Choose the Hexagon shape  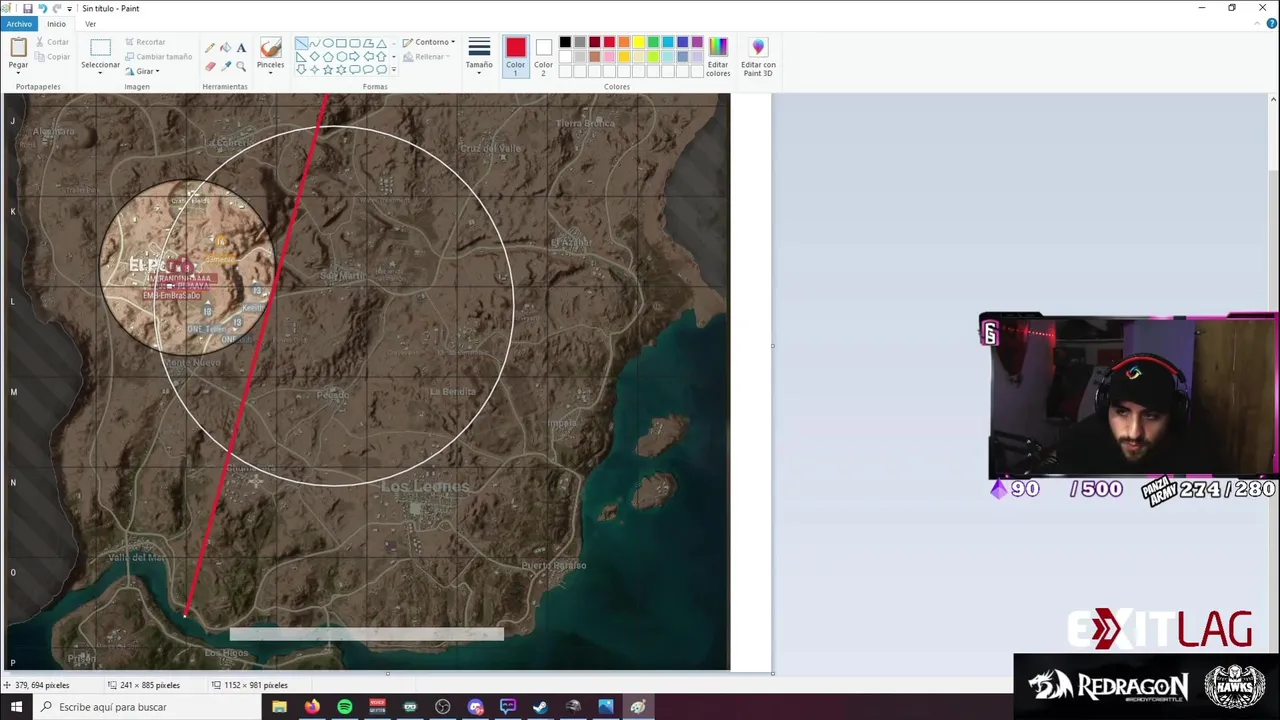coord(341,56)
